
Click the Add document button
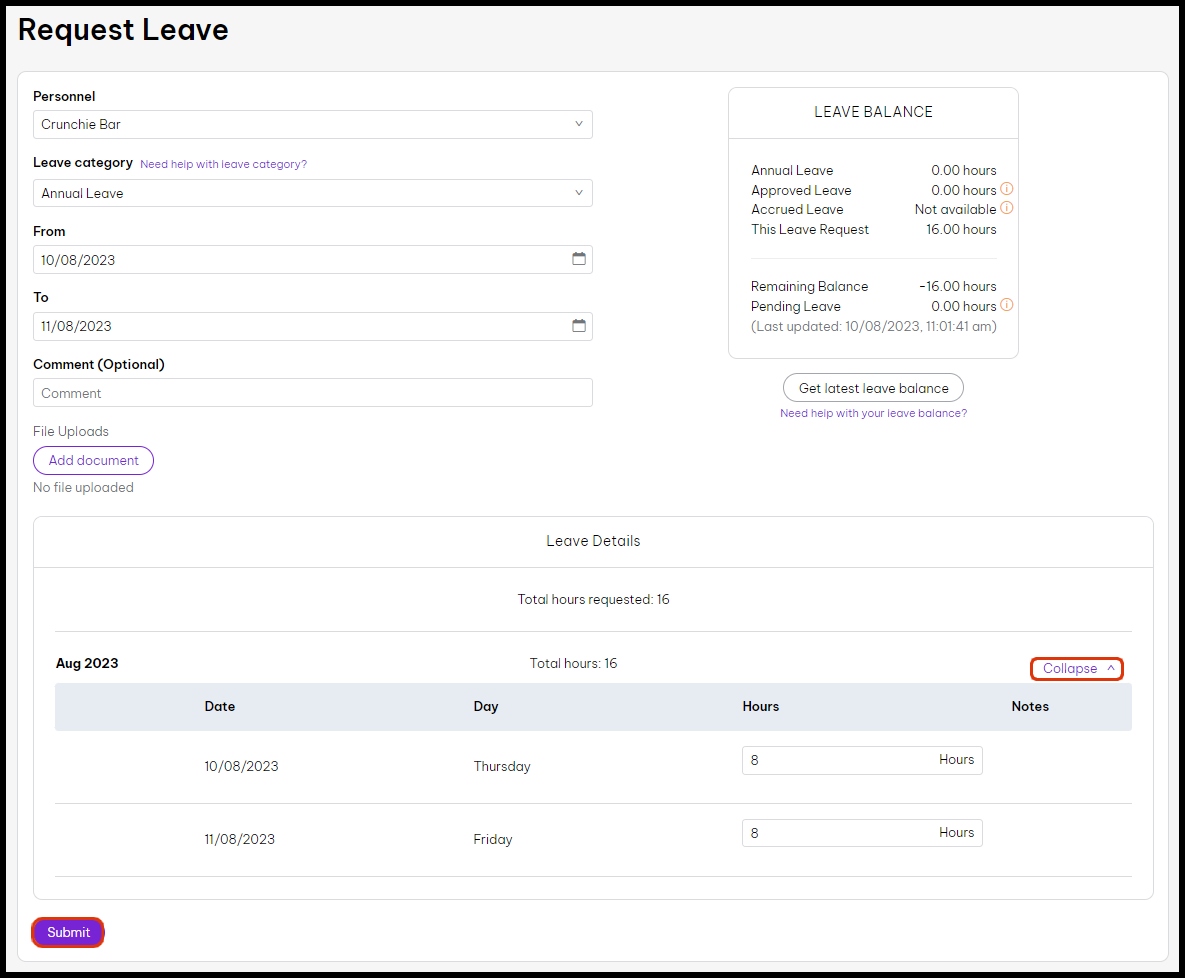click(x=94, y=461)
